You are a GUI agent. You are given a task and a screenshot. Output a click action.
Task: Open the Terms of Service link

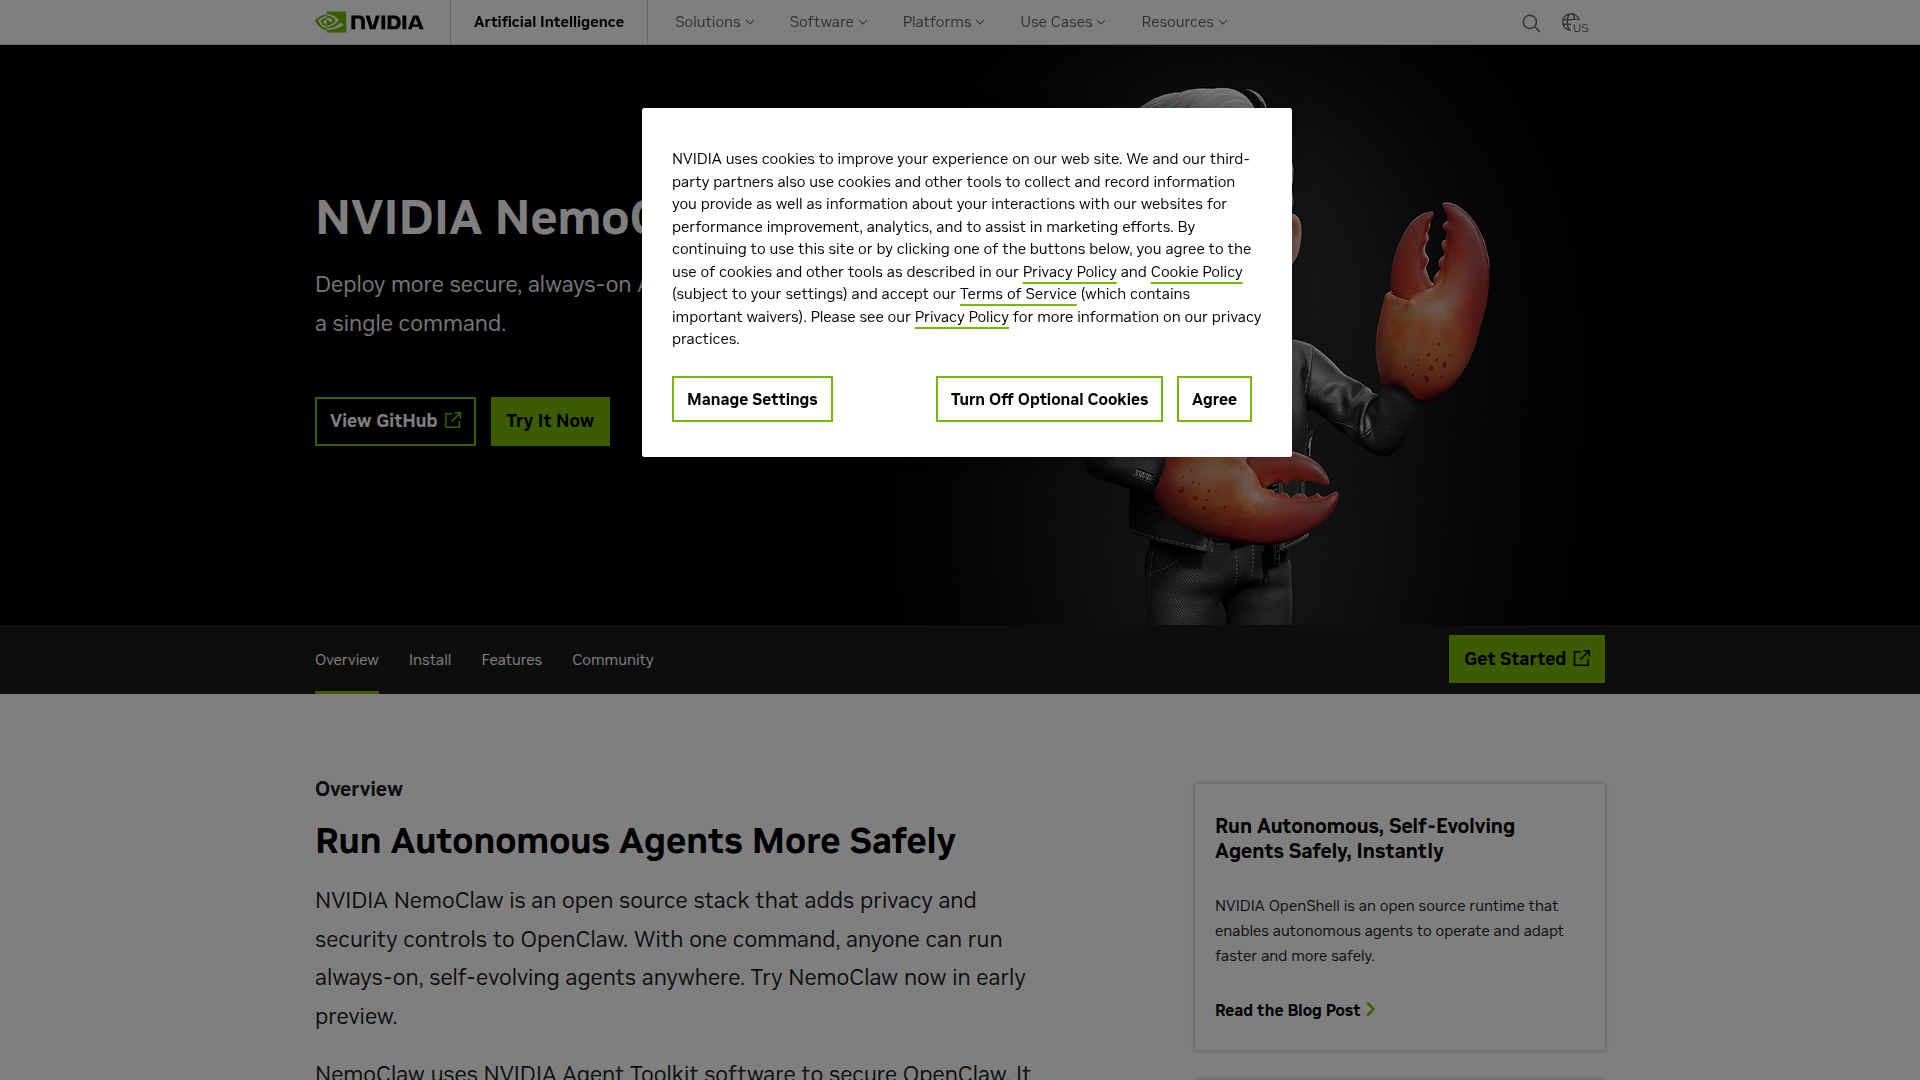(1018, 294)
